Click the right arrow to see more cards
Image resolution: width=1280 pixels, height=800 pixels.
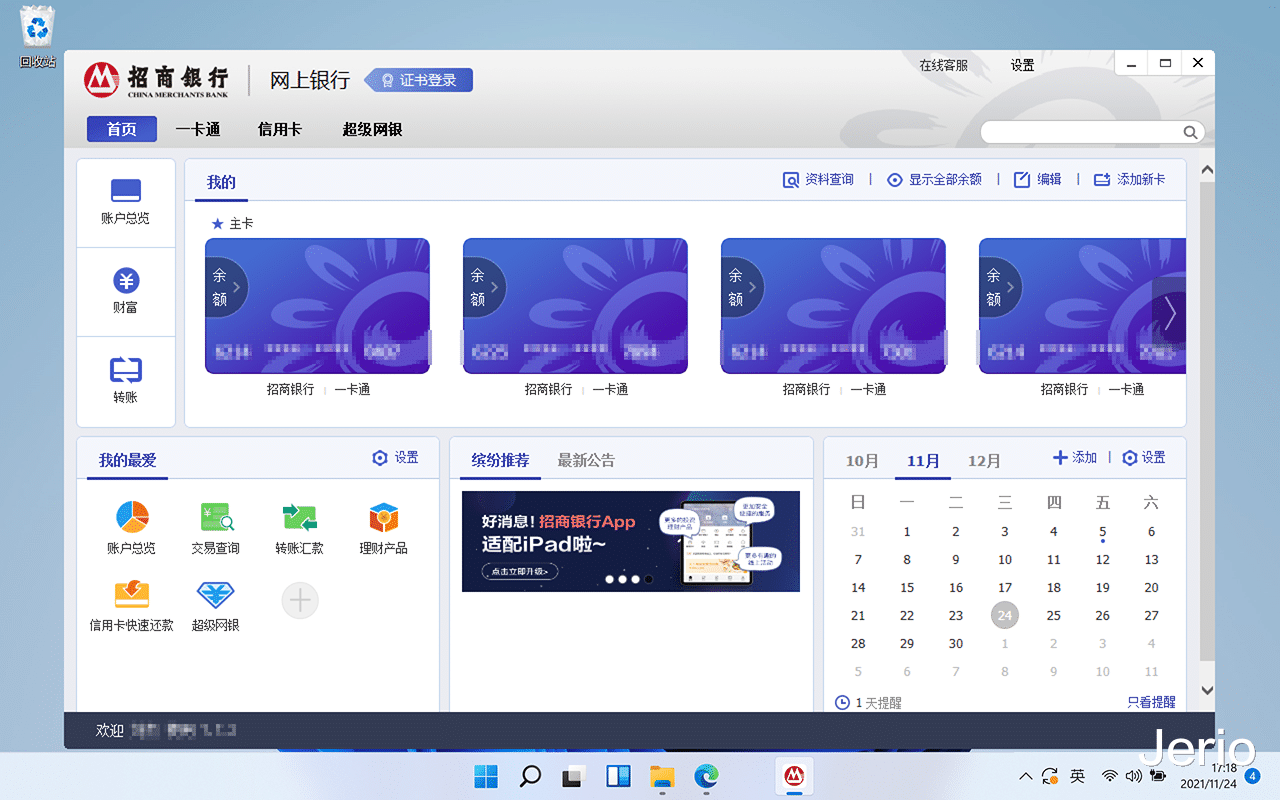click(1169, 313)
